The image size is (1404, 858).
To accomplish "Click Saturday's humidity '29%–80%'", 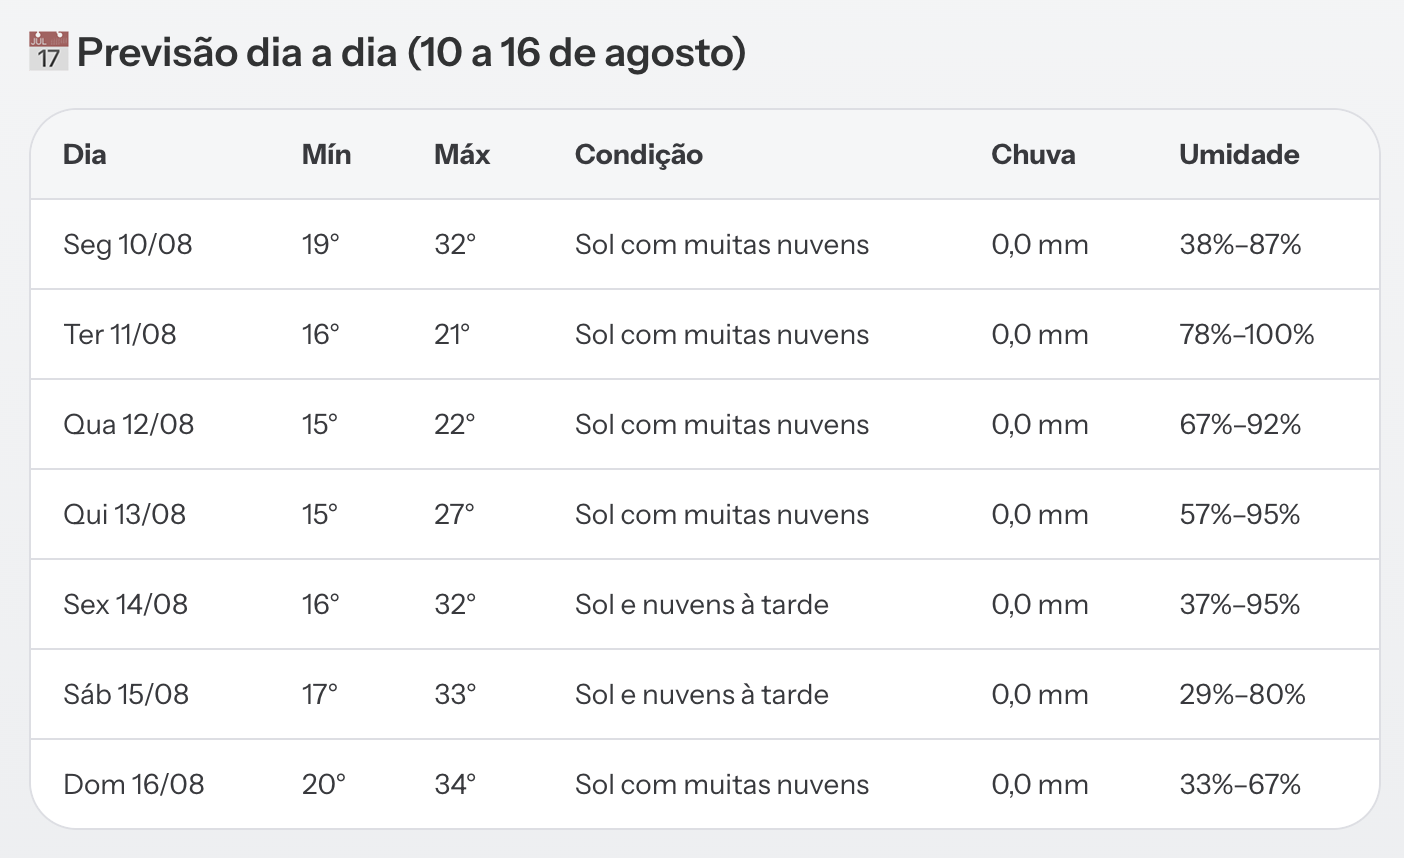I will click(1243, 694).
